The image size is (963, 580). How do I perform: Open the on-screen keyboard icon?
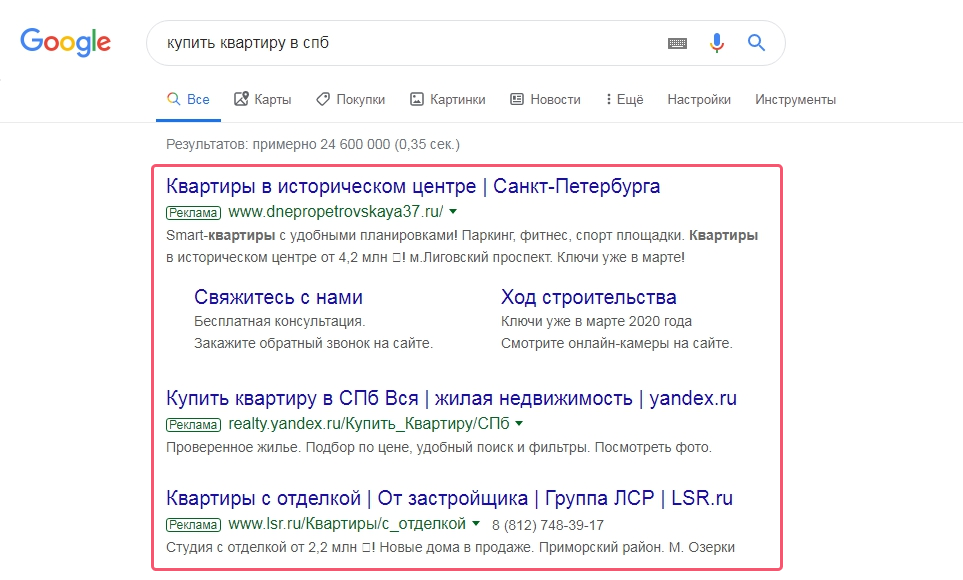[677, 43]
